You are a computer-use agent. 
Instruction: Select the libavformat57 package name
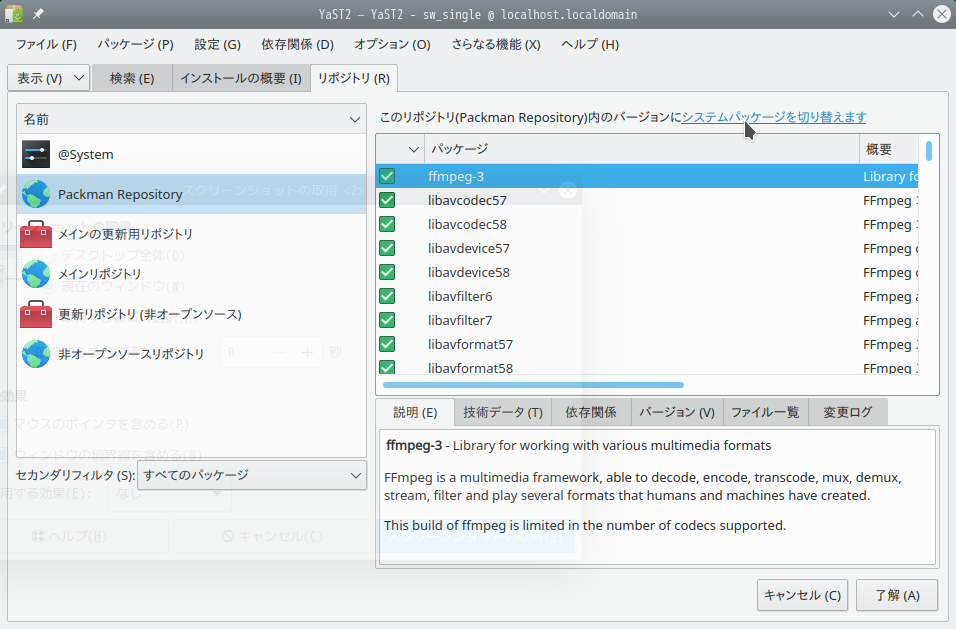[471, 344]
